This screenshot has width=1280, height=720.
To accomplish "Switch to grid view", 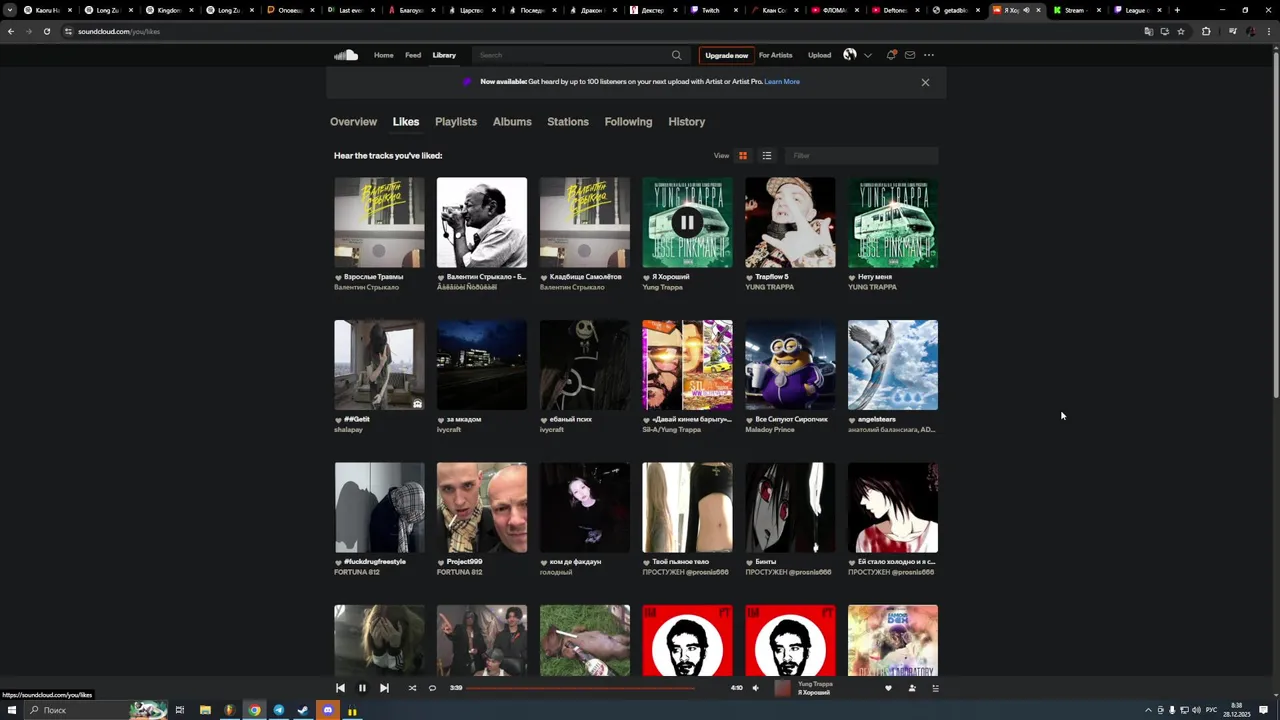I will point(743,156).
